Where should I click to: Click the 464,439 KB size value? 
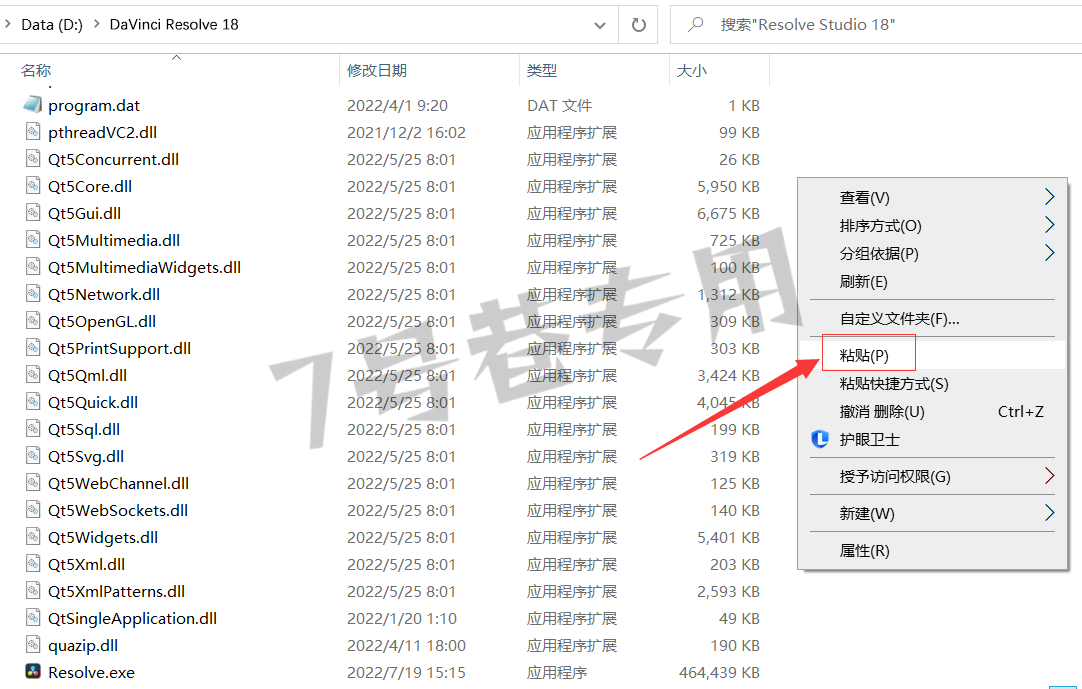coord(719,672)
